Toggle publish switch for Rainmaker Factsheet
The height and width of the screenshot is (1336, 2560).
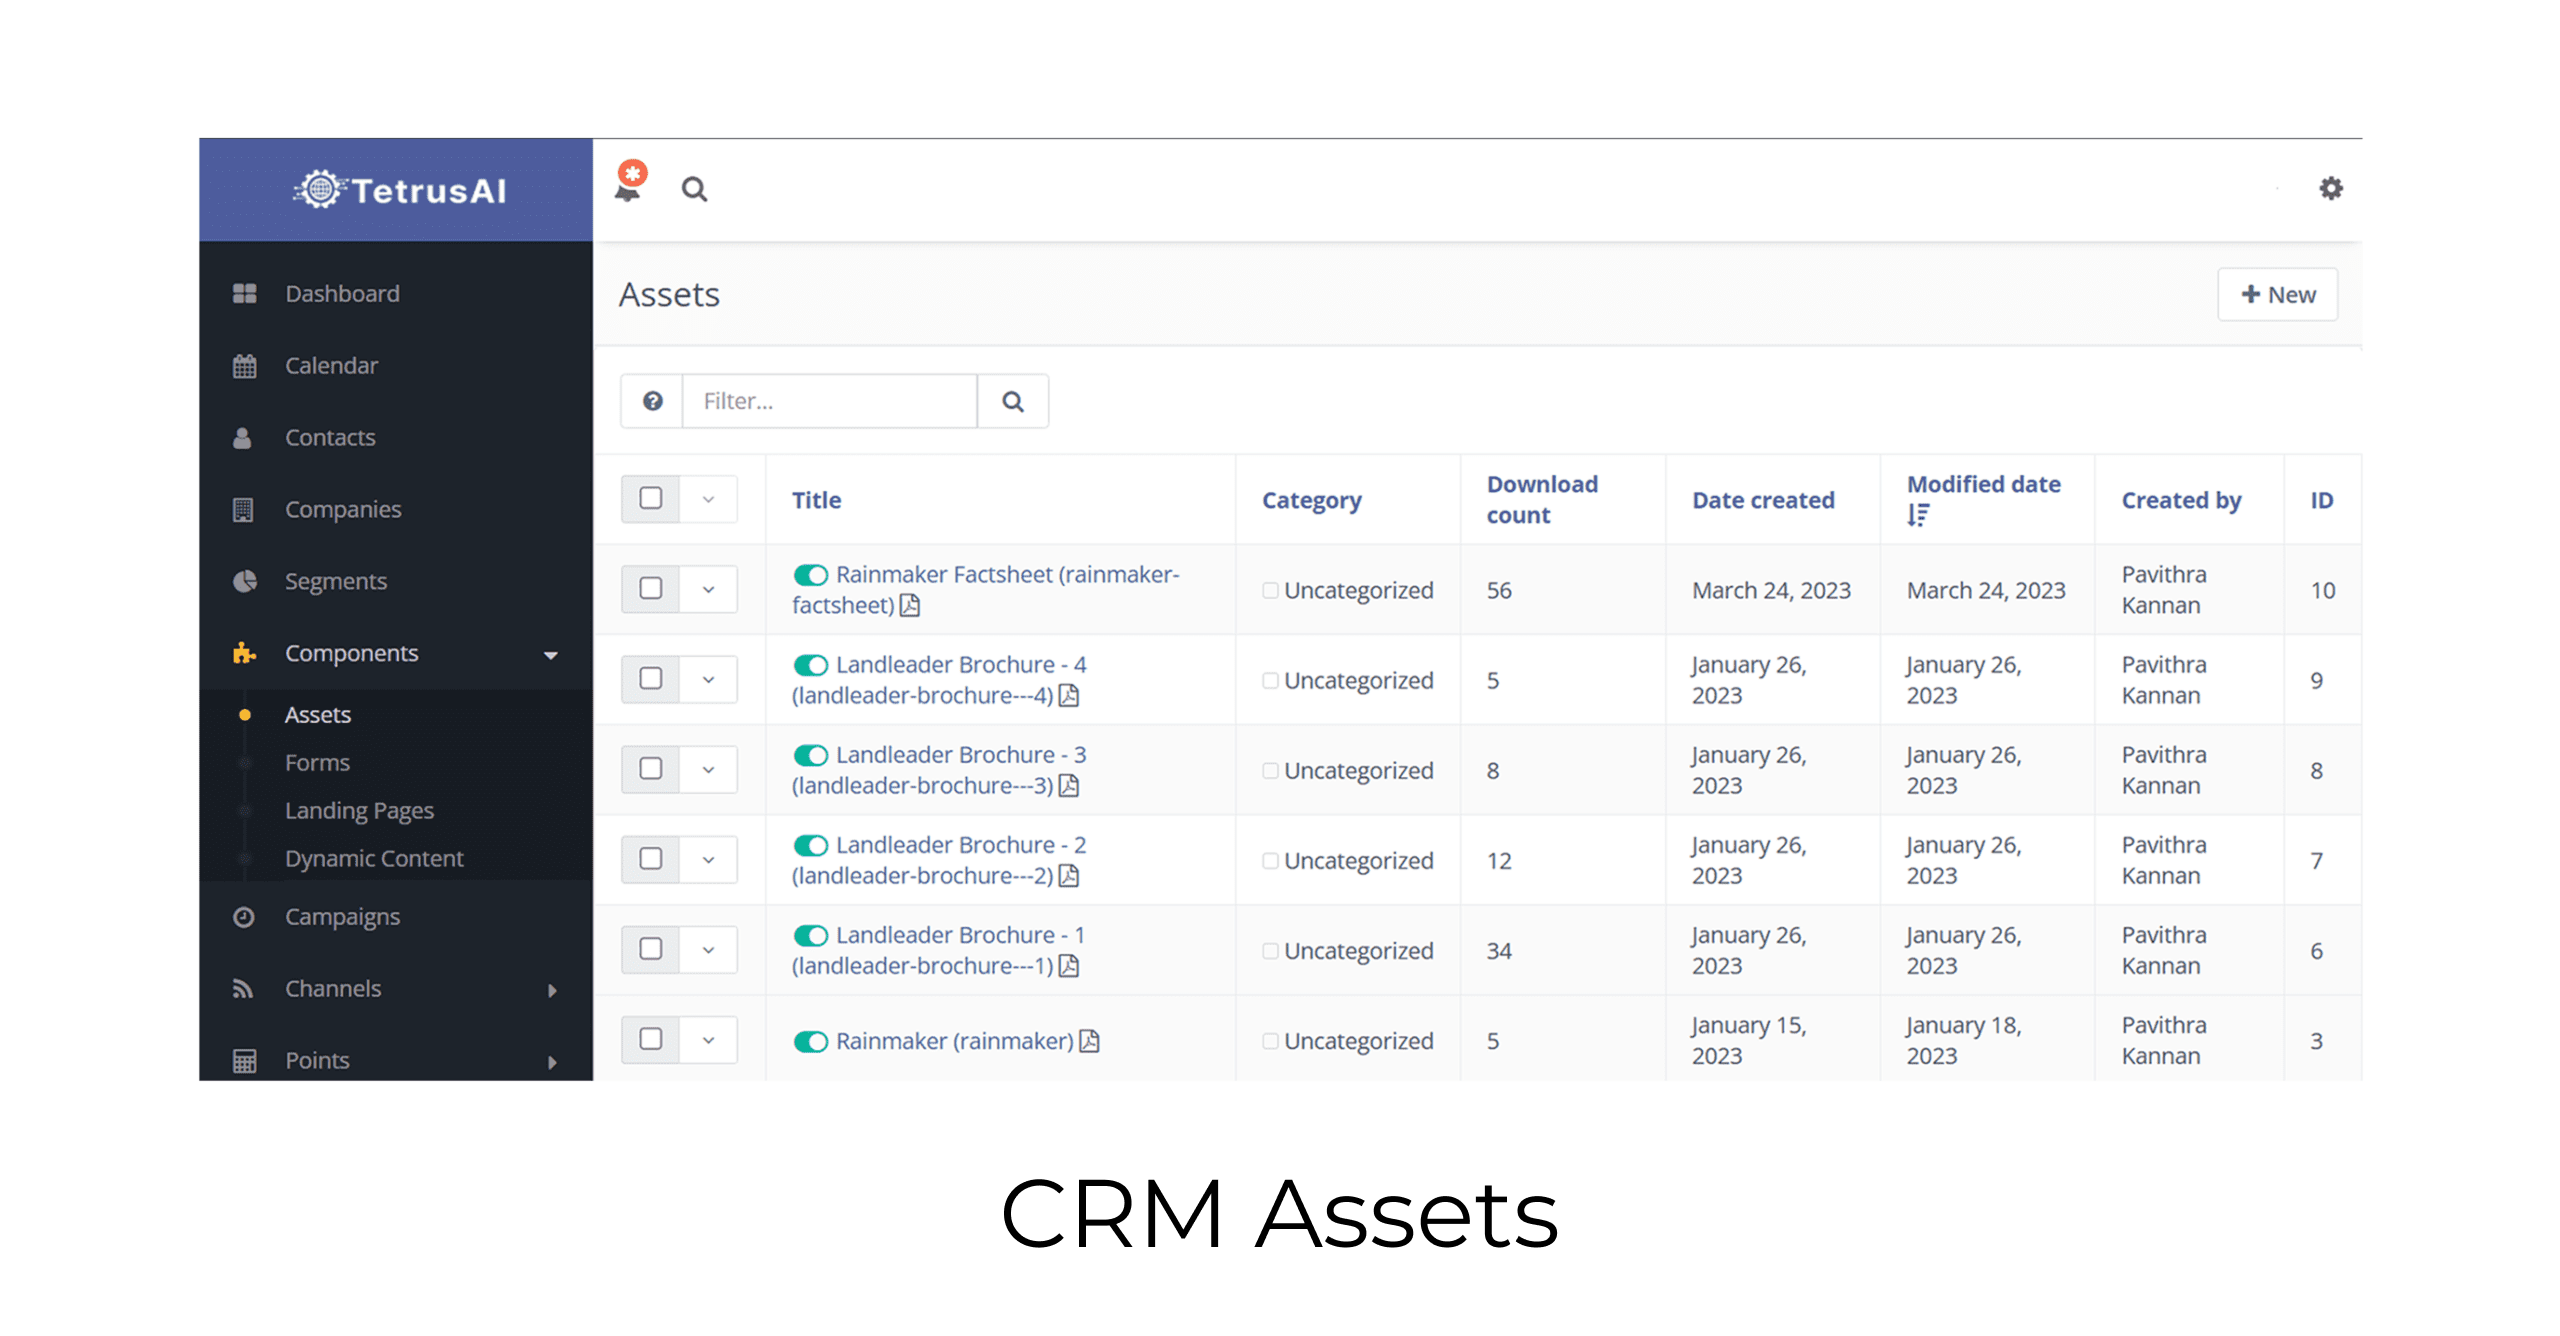tap(810, 575)
